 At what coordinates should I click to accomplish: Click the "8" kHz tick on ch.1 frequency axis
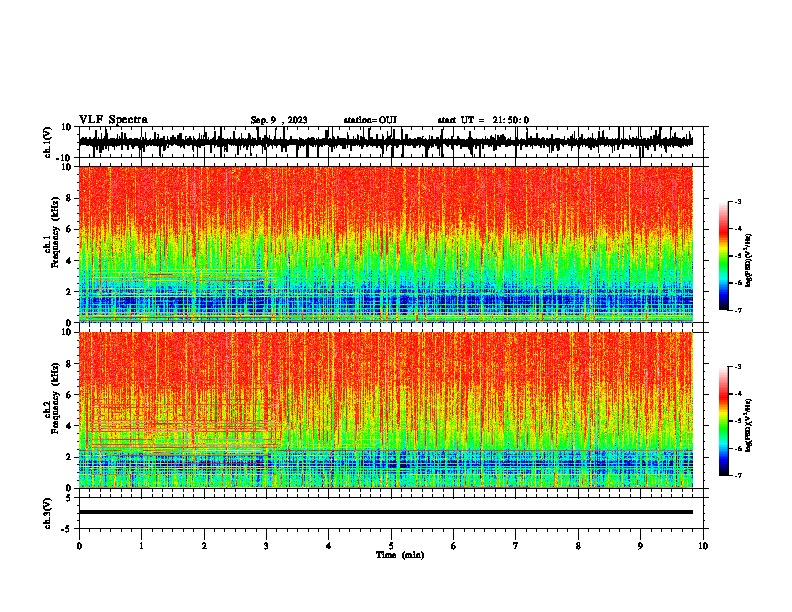click(x=69, y=198)
